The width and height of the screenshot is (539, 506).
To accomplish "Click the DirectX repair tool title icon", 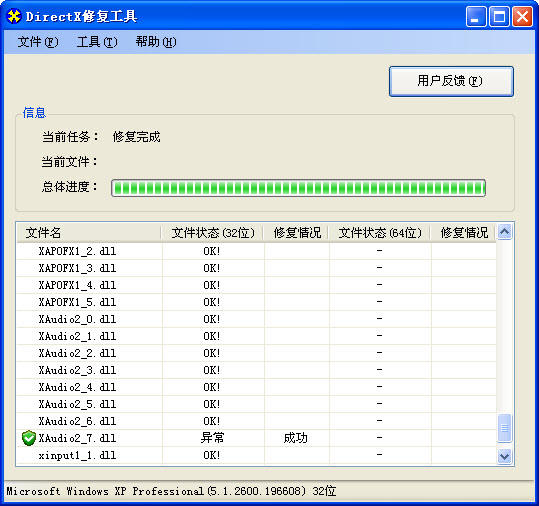I will (14, 16).
